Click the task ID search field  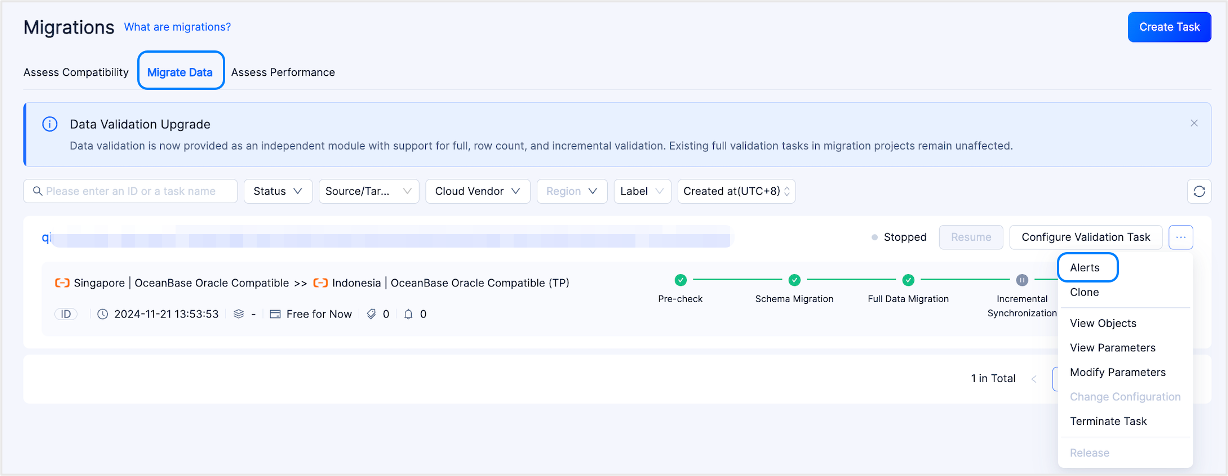point(130,191)
